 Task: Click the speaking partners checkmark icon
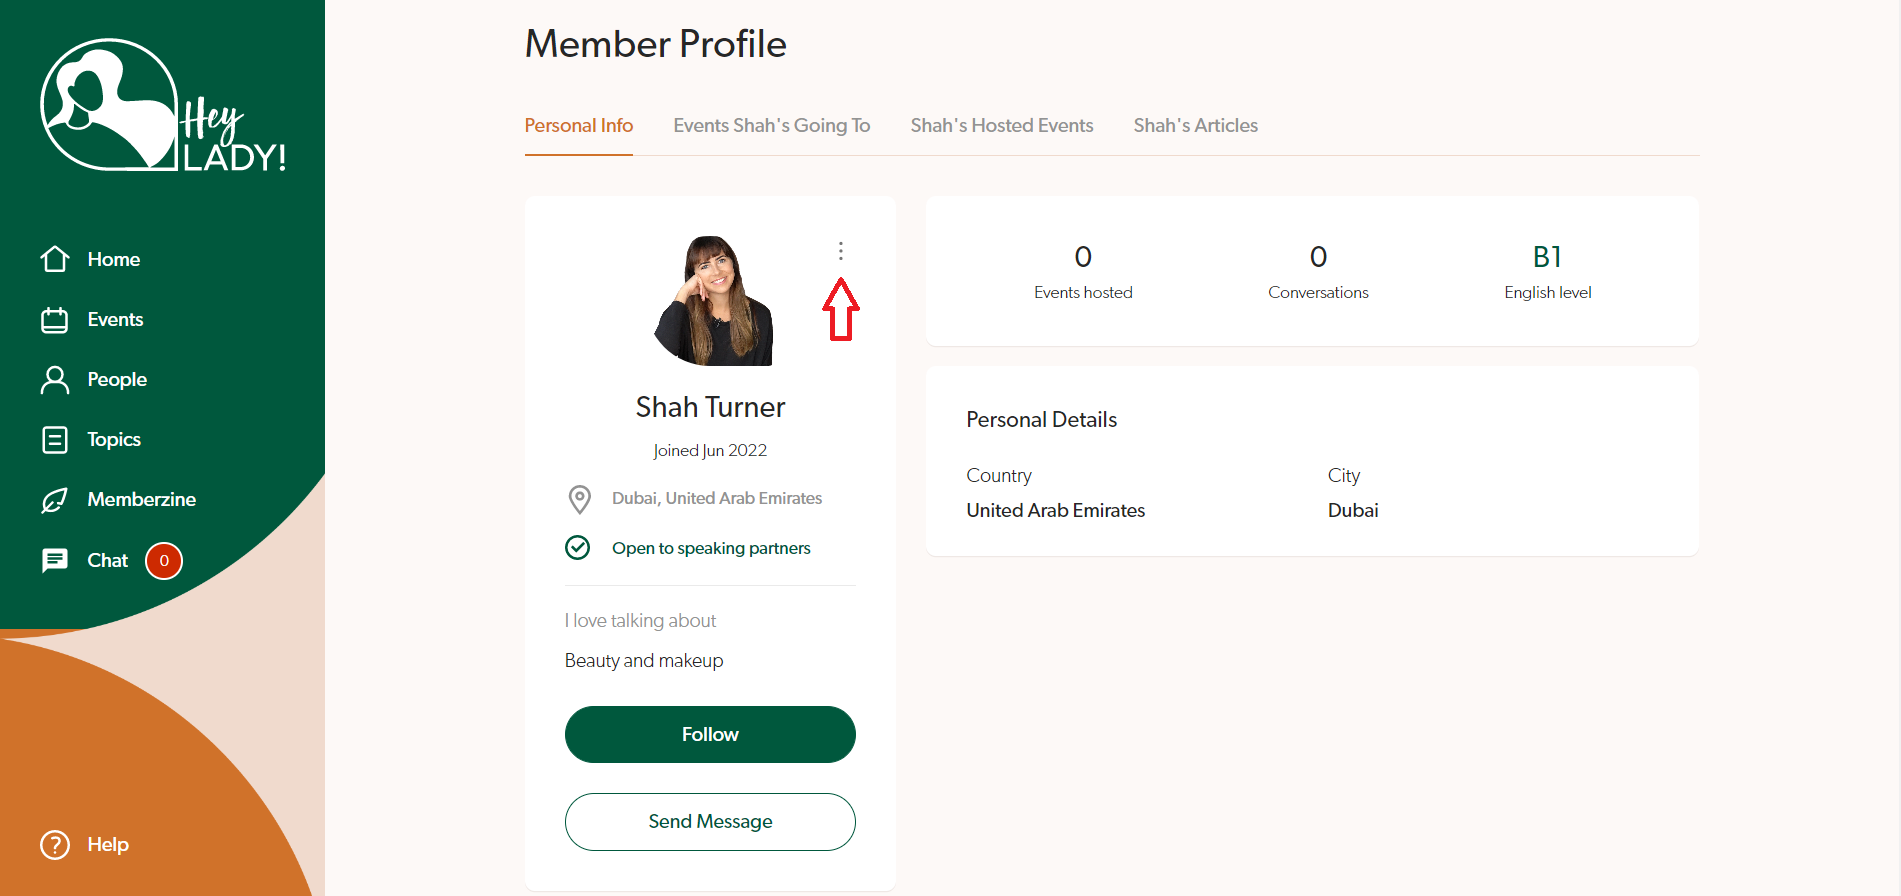(578, 548)
